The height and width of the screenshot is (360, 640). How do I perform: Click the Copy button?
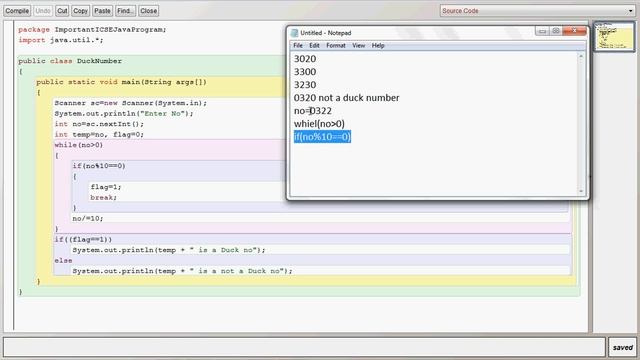pos(80,11)
